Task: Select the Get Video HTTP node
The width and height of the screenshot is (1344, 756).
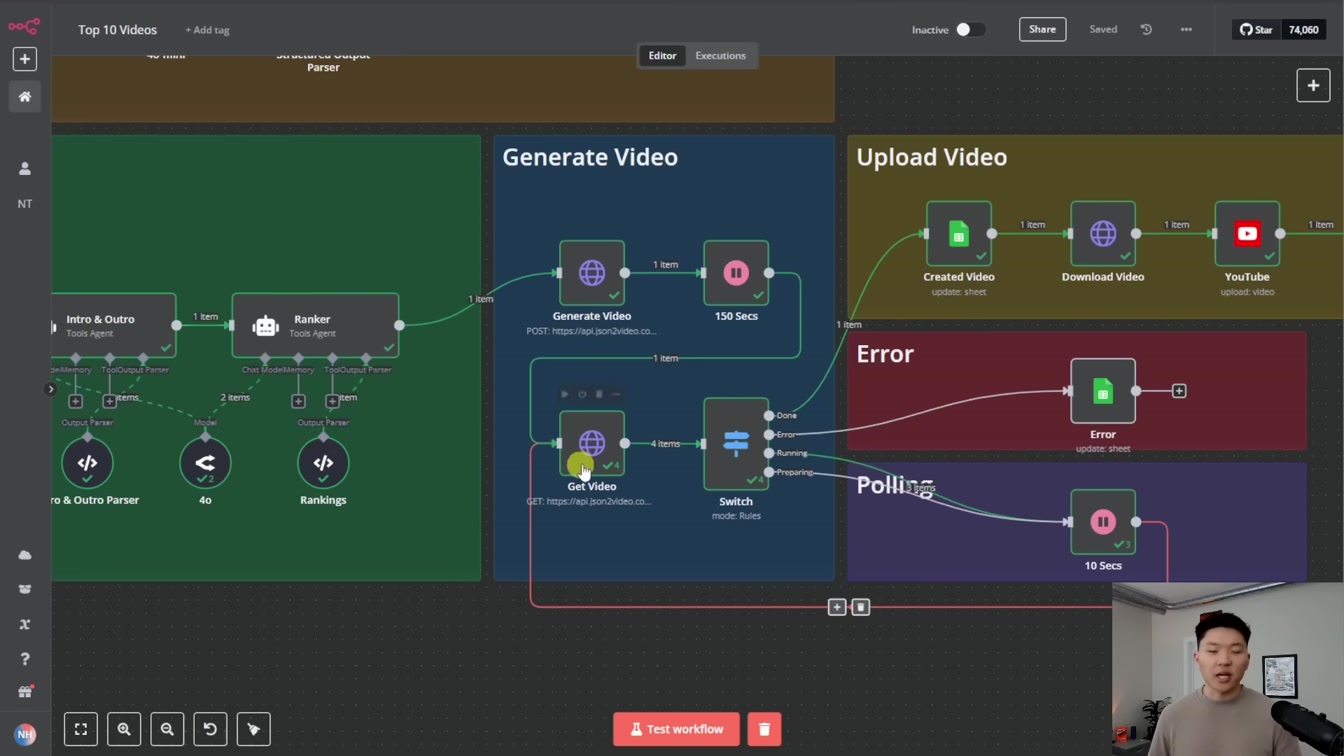Action: pos(592,443)
